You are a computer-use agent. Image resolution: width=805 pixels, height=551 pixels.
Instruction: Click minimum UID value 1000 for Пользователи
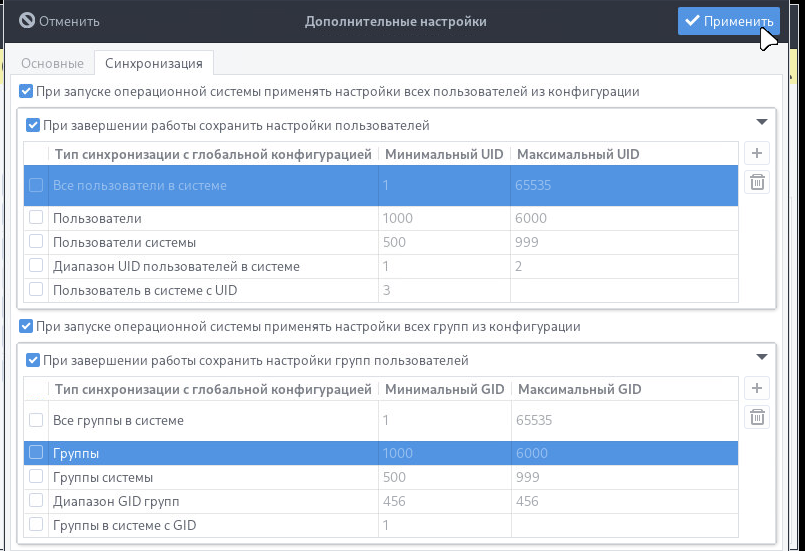click(398, 218)
